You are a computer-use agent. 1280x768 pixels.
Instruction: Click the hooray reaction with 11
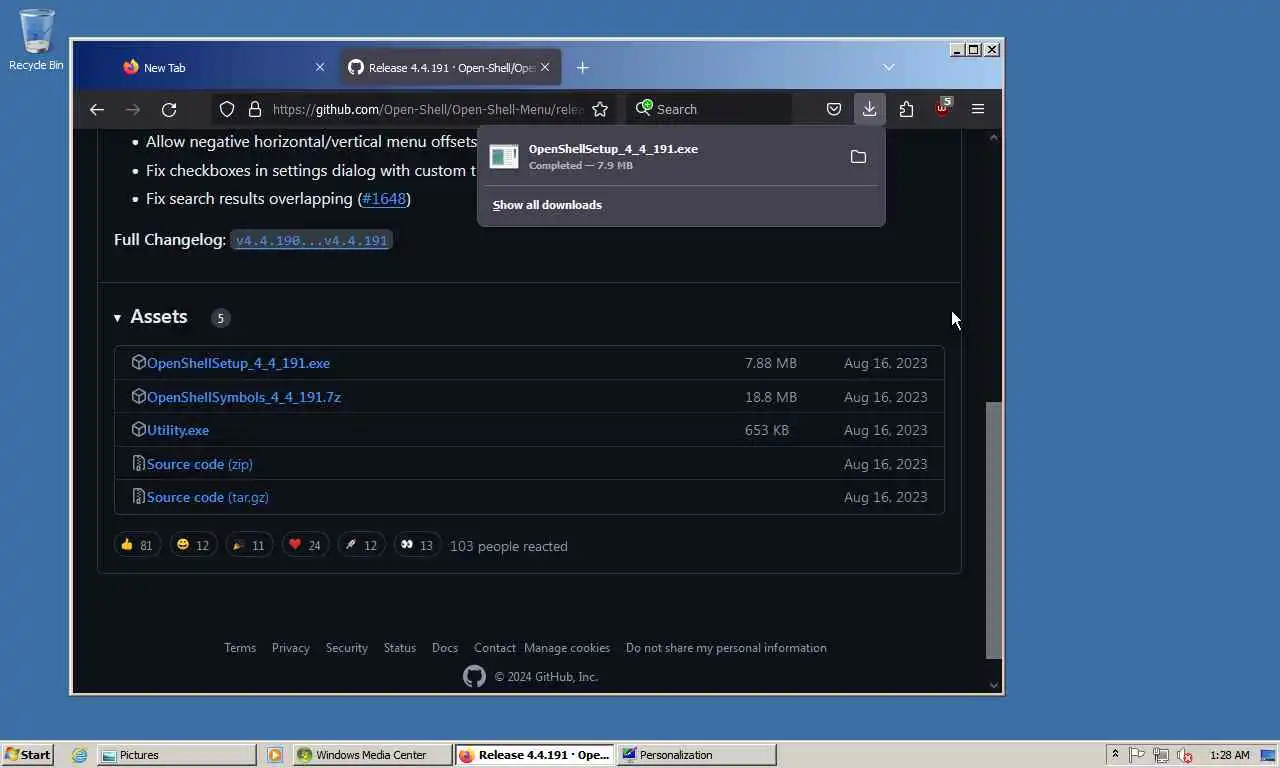249,545
